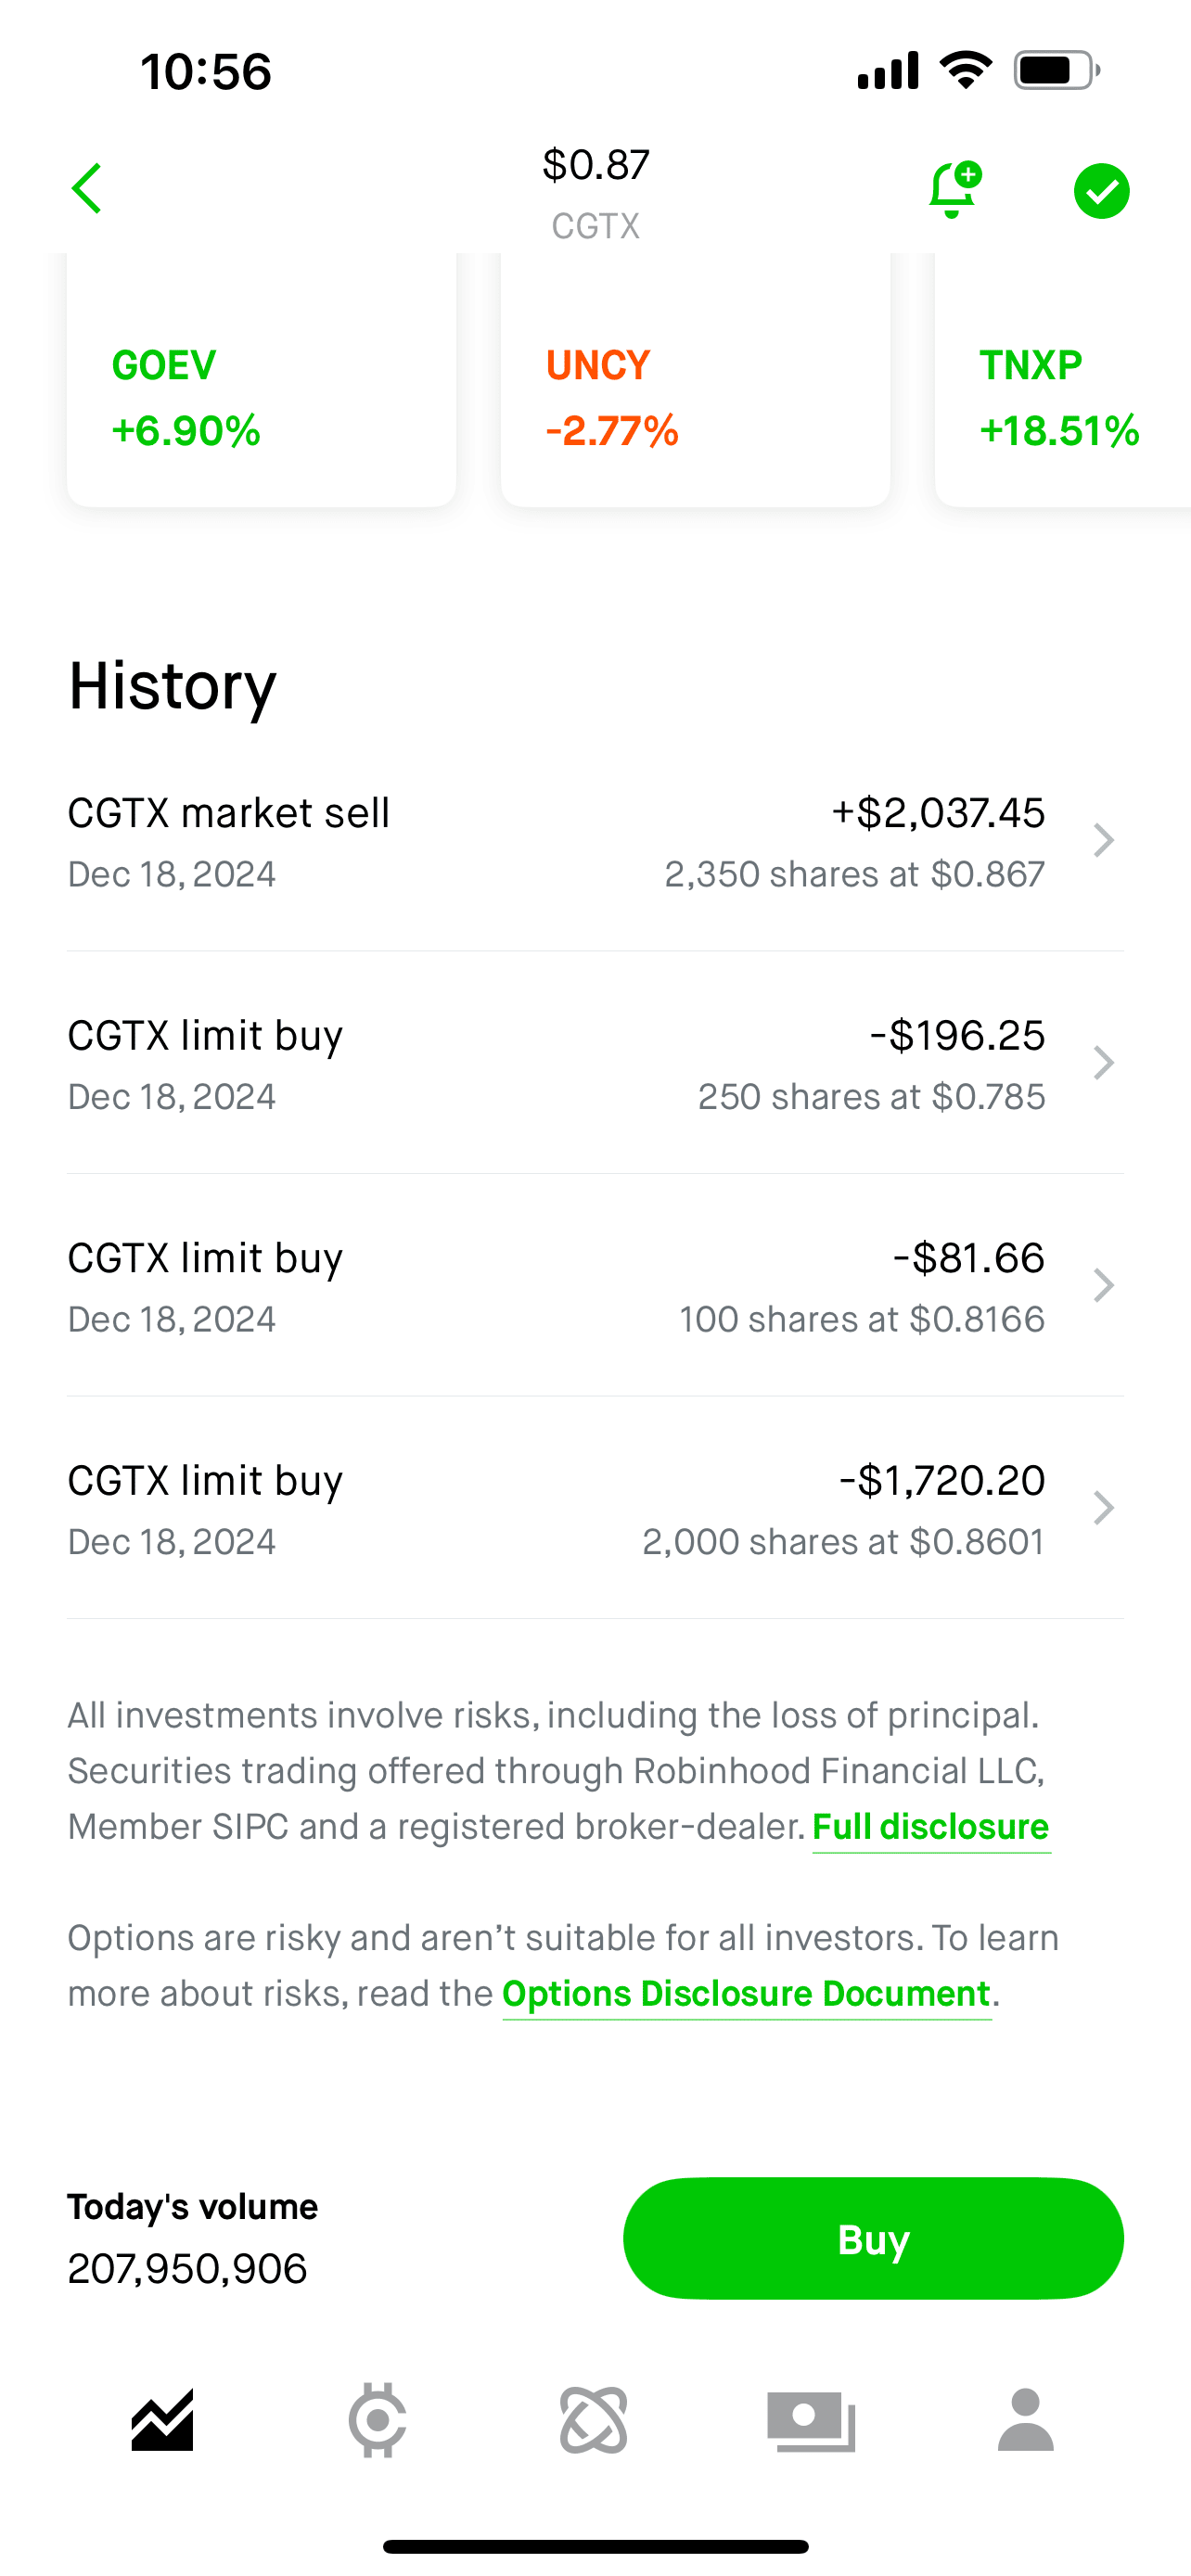Expand the 250 shares limit buy chevron
Image resolution: width=1191 pixels, height=2576 pixels.
pos(1103,1063)
